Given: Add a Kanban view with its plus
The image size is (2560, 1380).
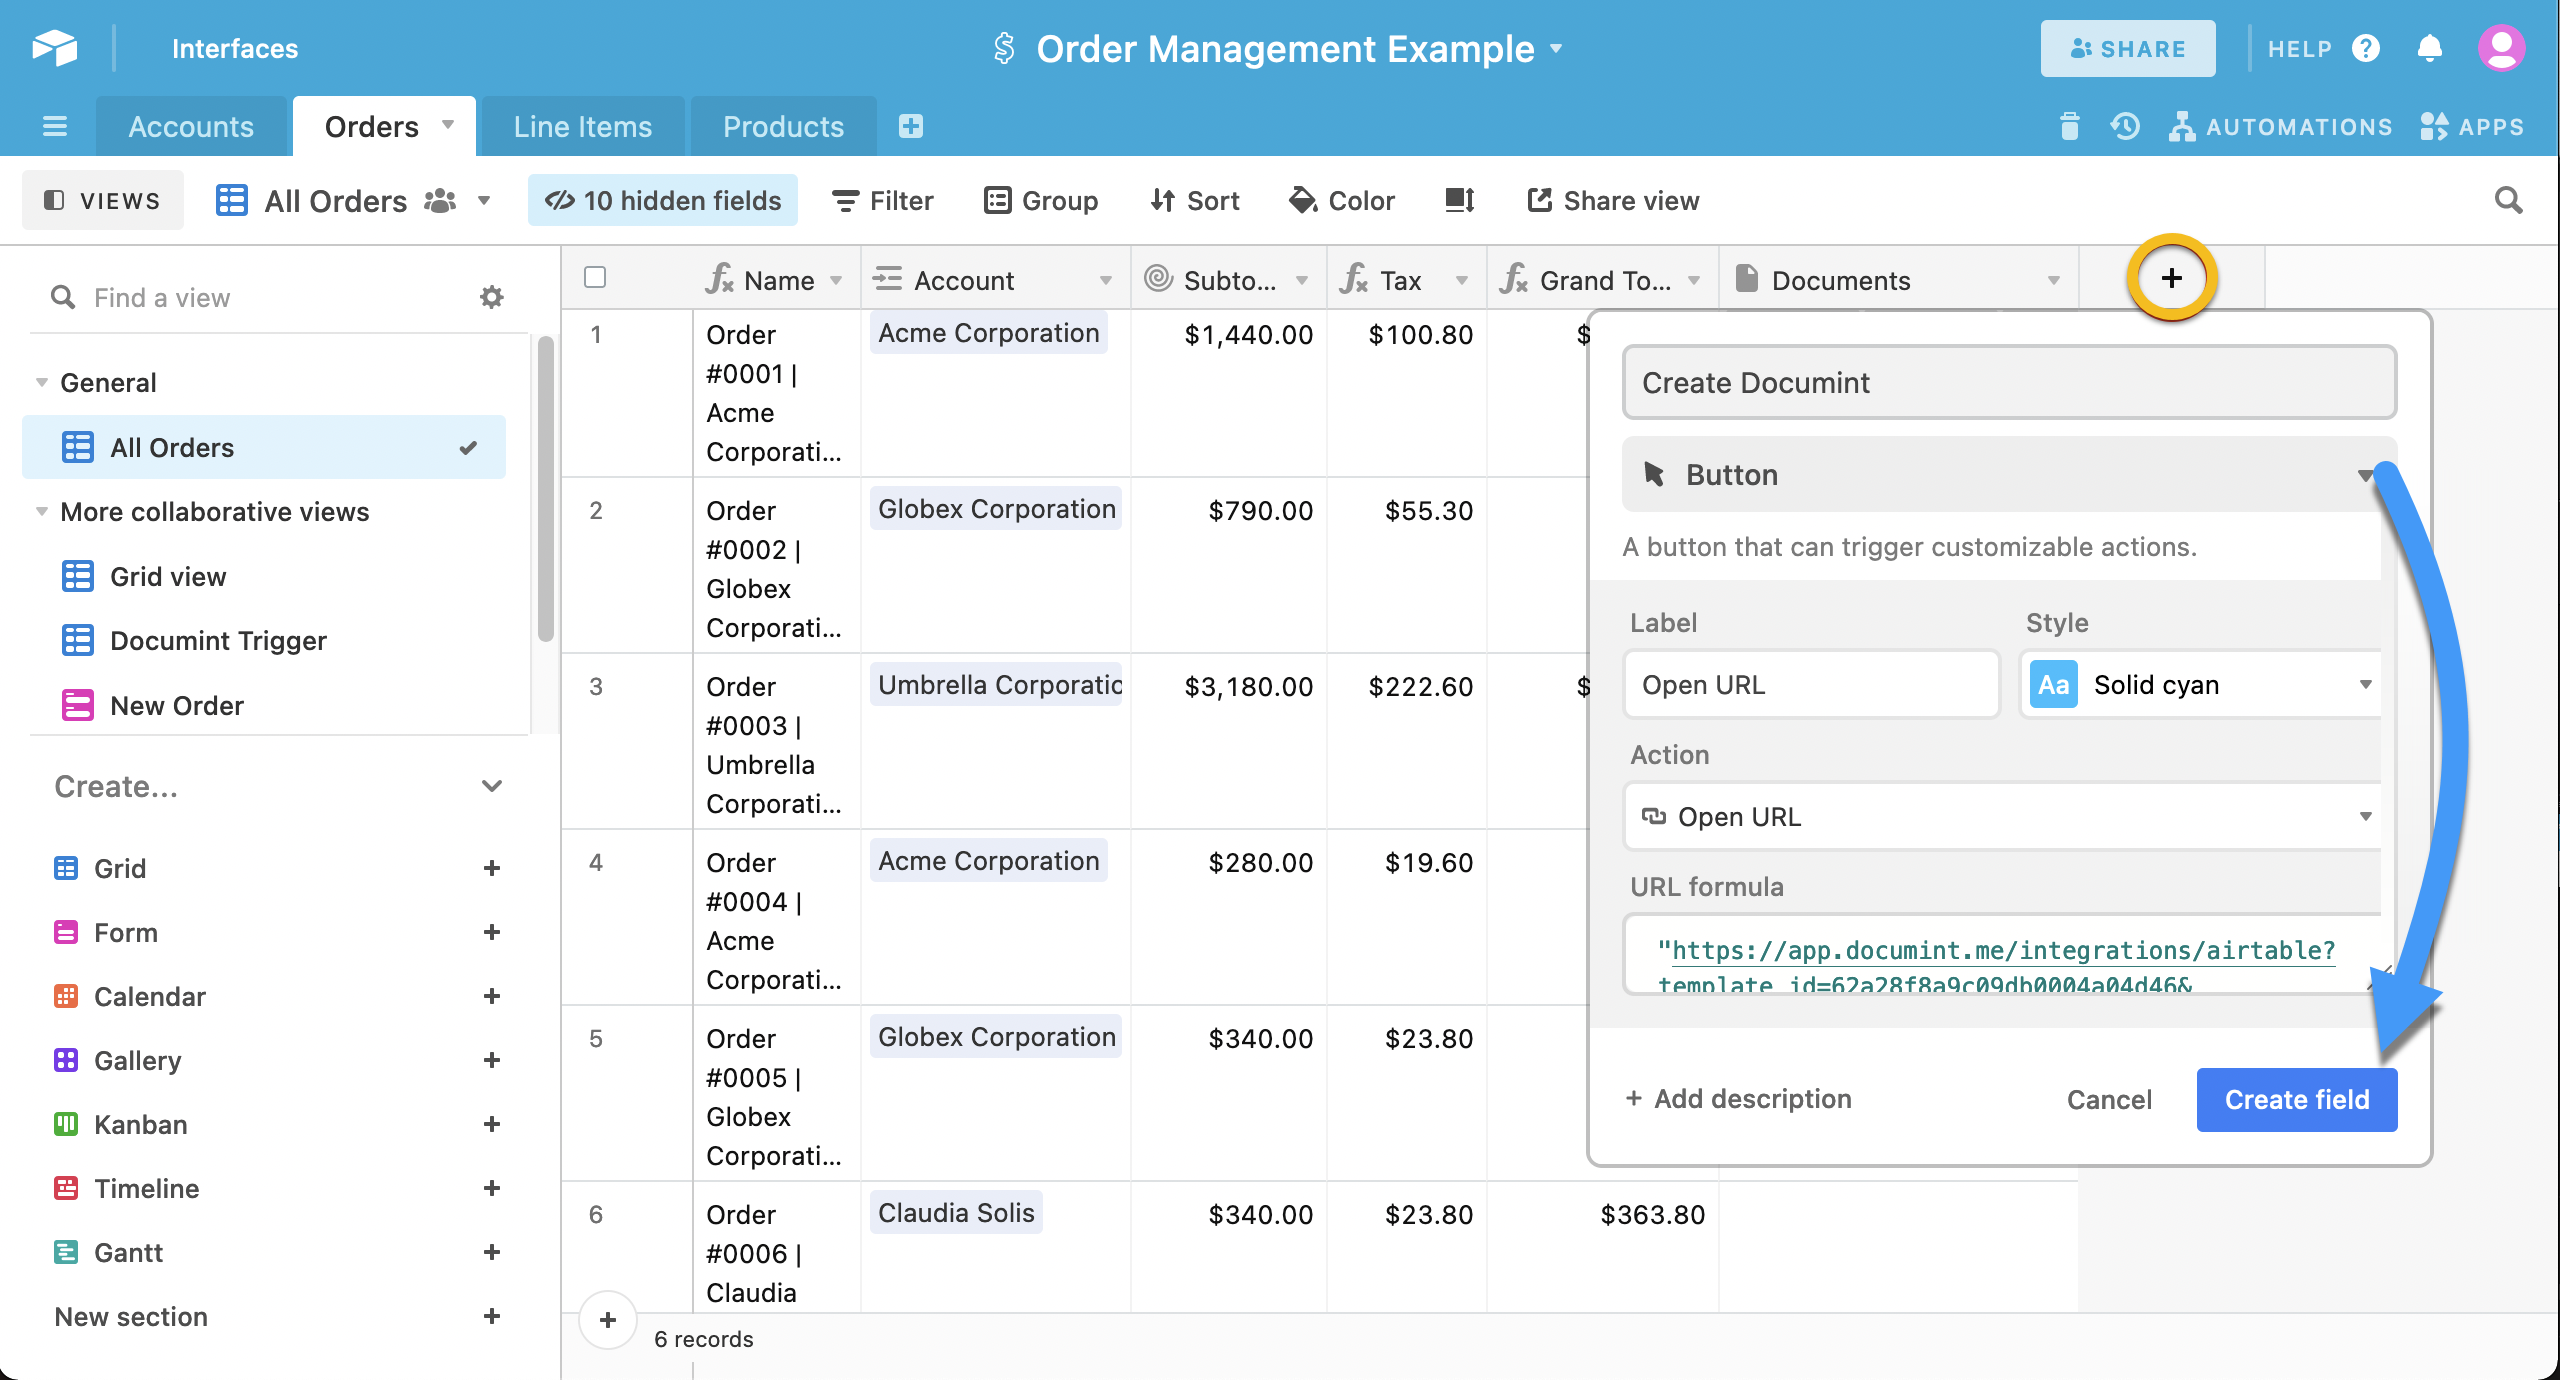Looking at the screenshot, I should (x=491, y=1124).
